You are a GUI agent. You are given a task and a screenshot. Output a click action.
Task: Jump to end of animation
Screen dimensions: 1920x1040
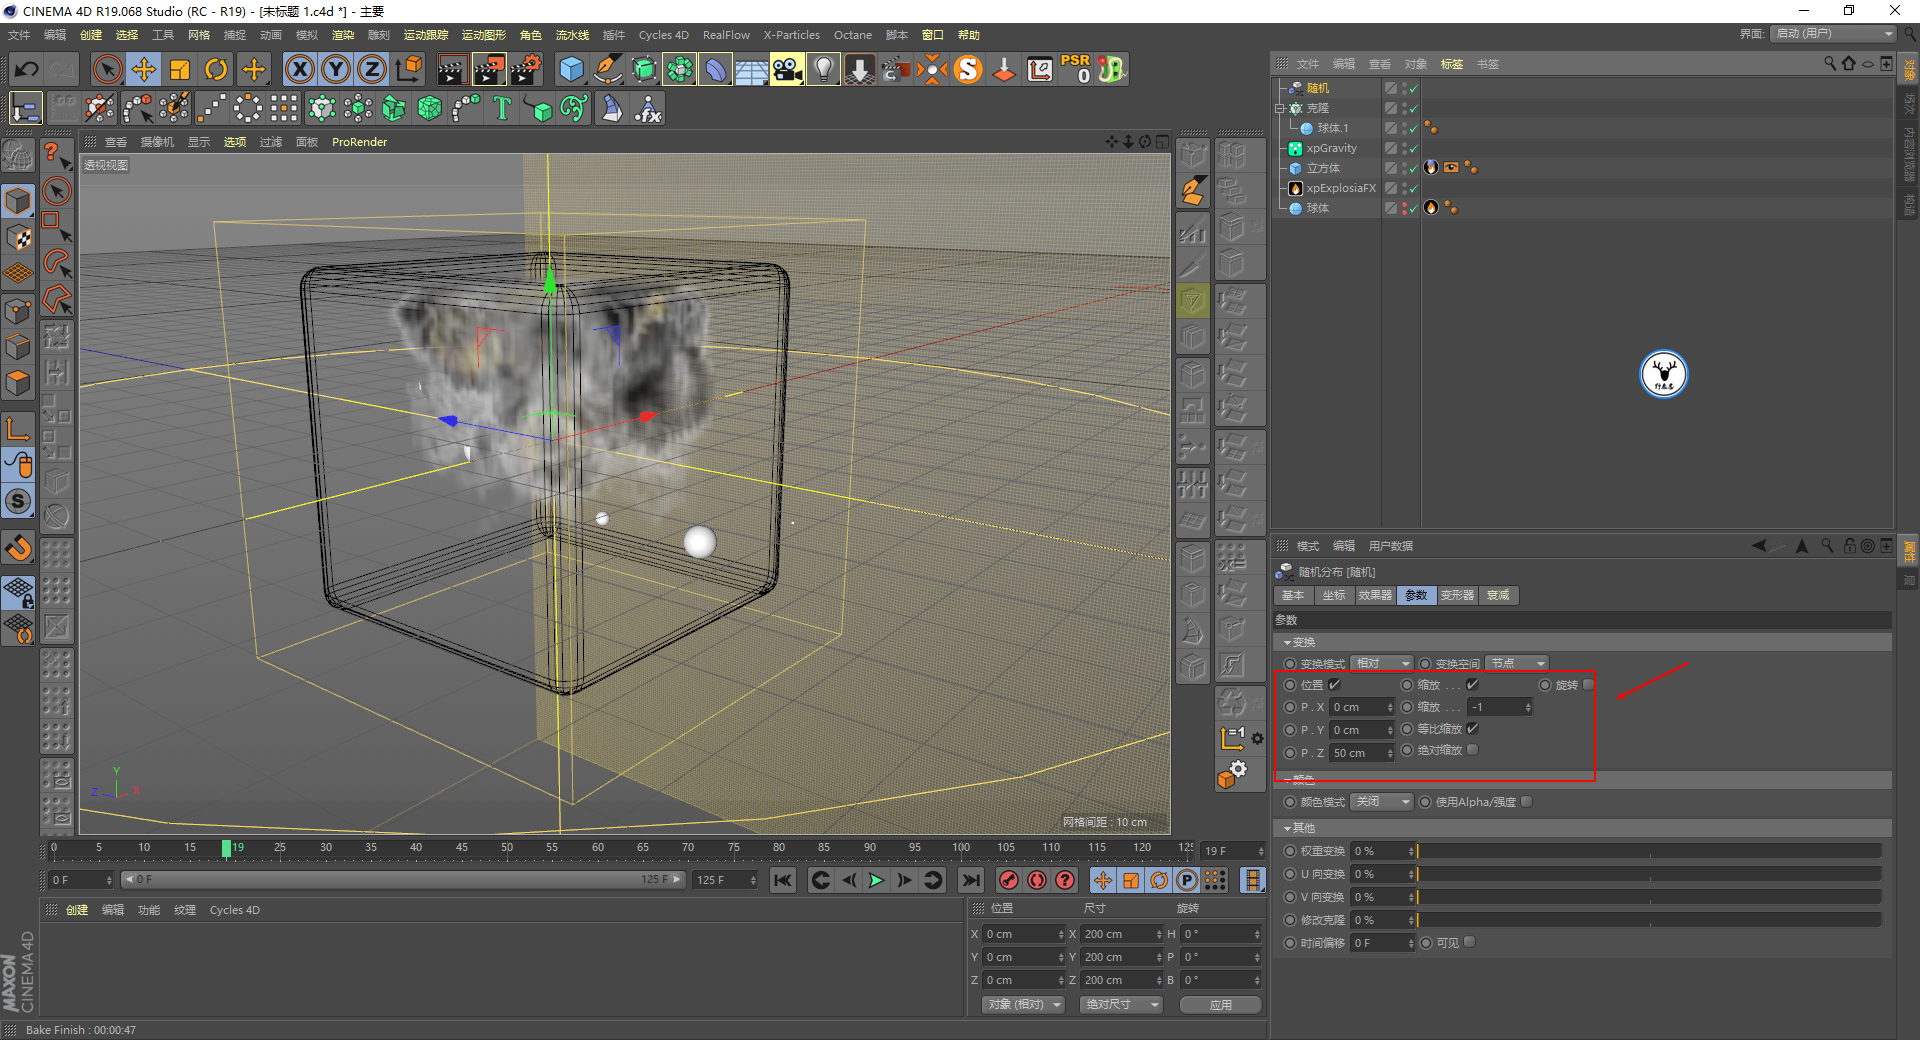click(x=970, y=880)
